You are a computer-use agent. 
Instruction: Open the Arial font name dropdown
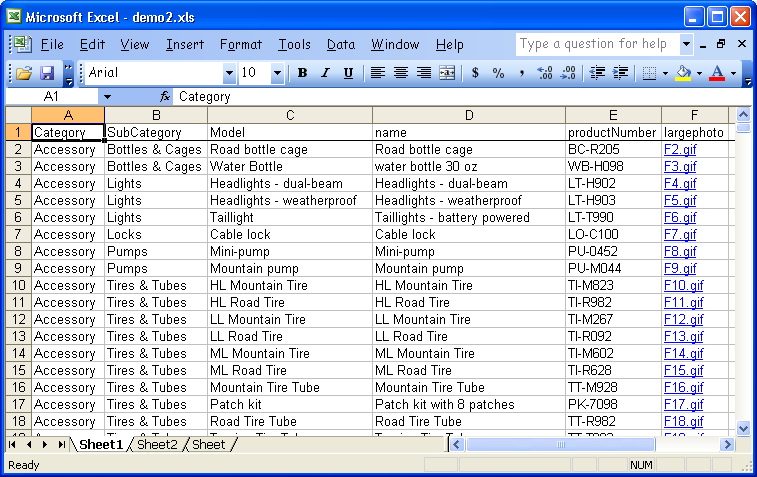[x=229, y=73]
